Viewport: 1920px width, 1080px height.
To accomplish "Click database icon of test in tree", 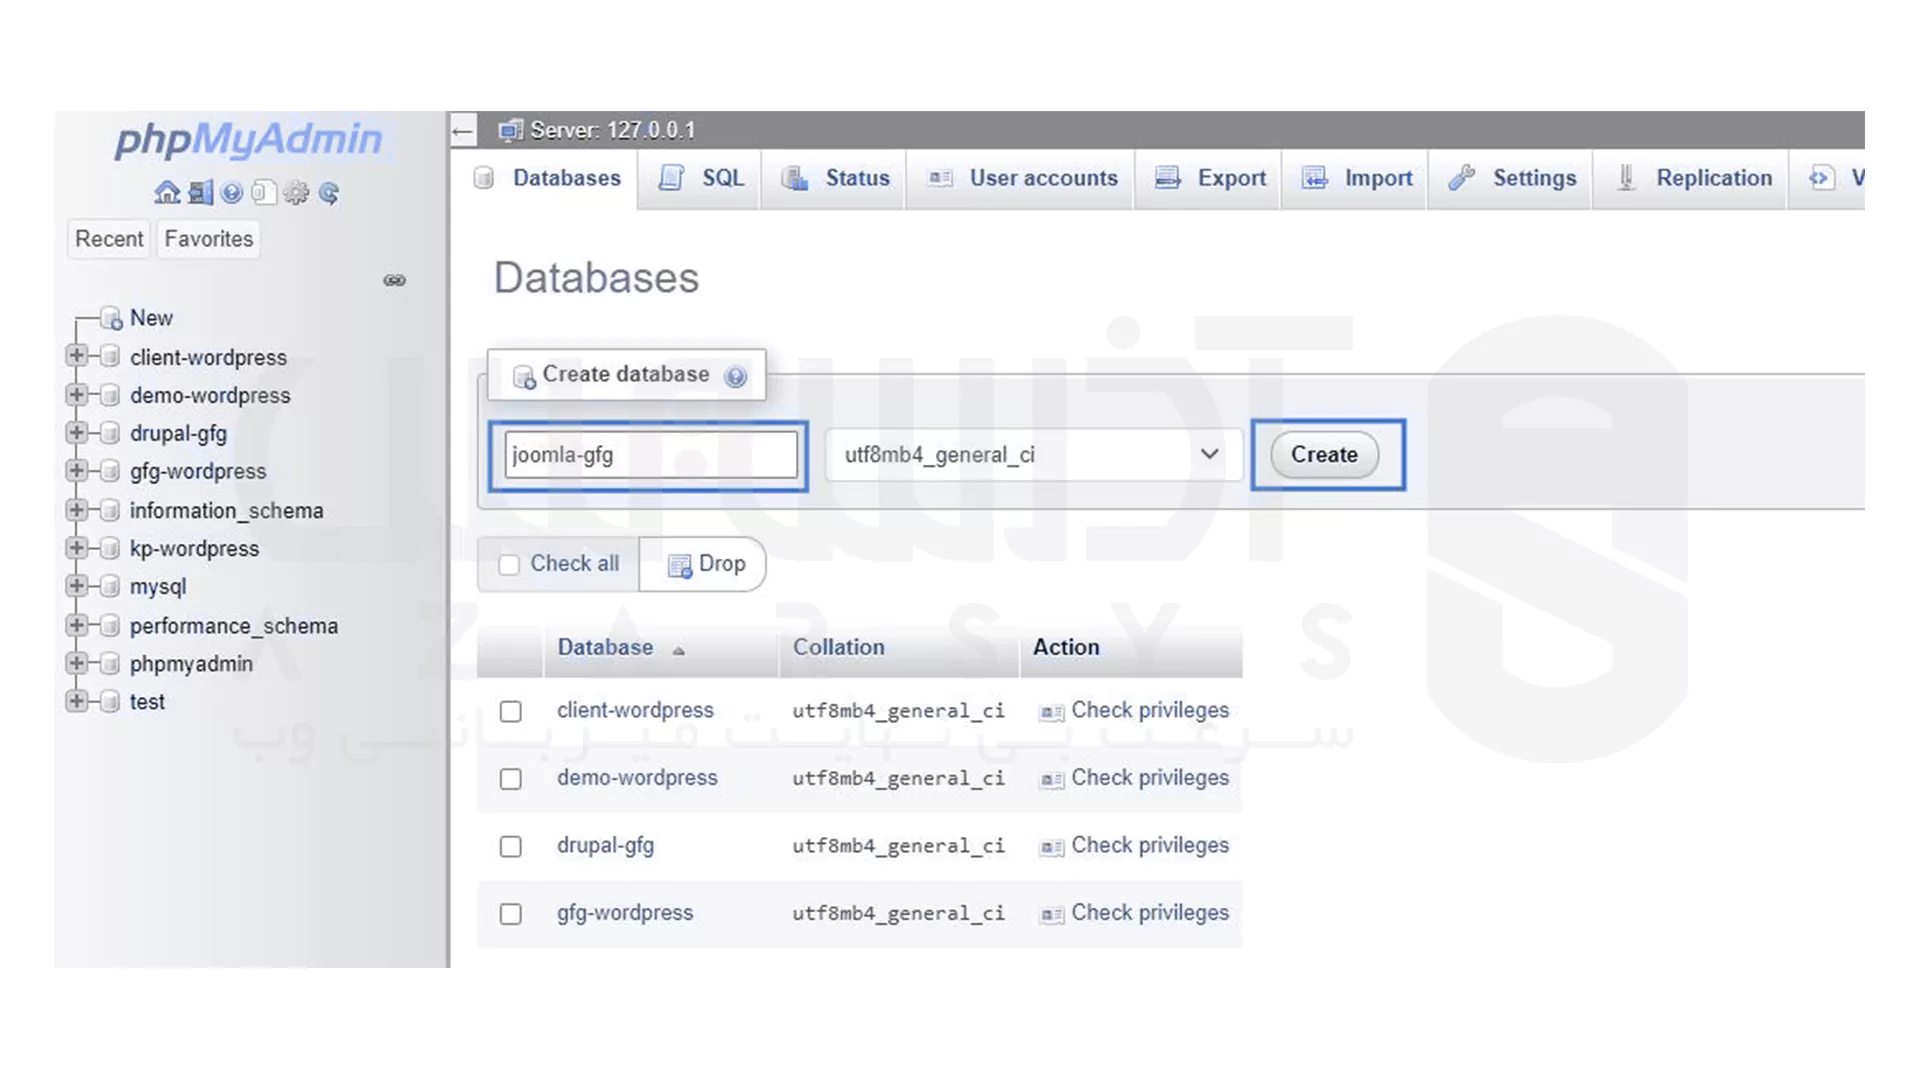I will tap(111, 702).
